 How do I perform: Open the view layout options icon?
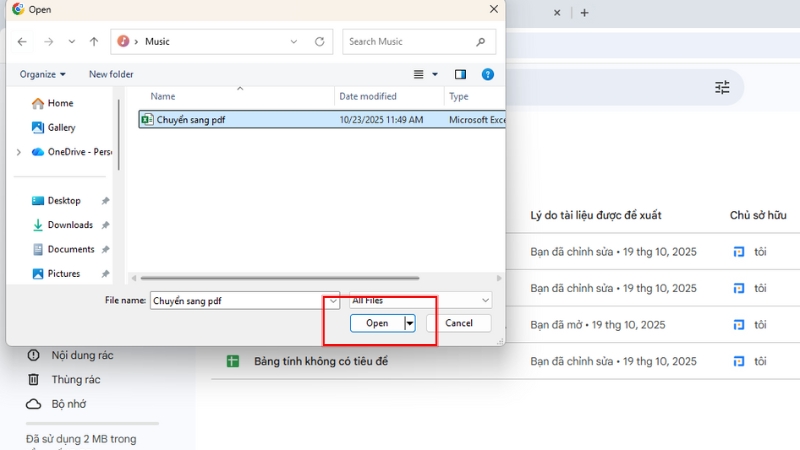(x=420, y=74)
